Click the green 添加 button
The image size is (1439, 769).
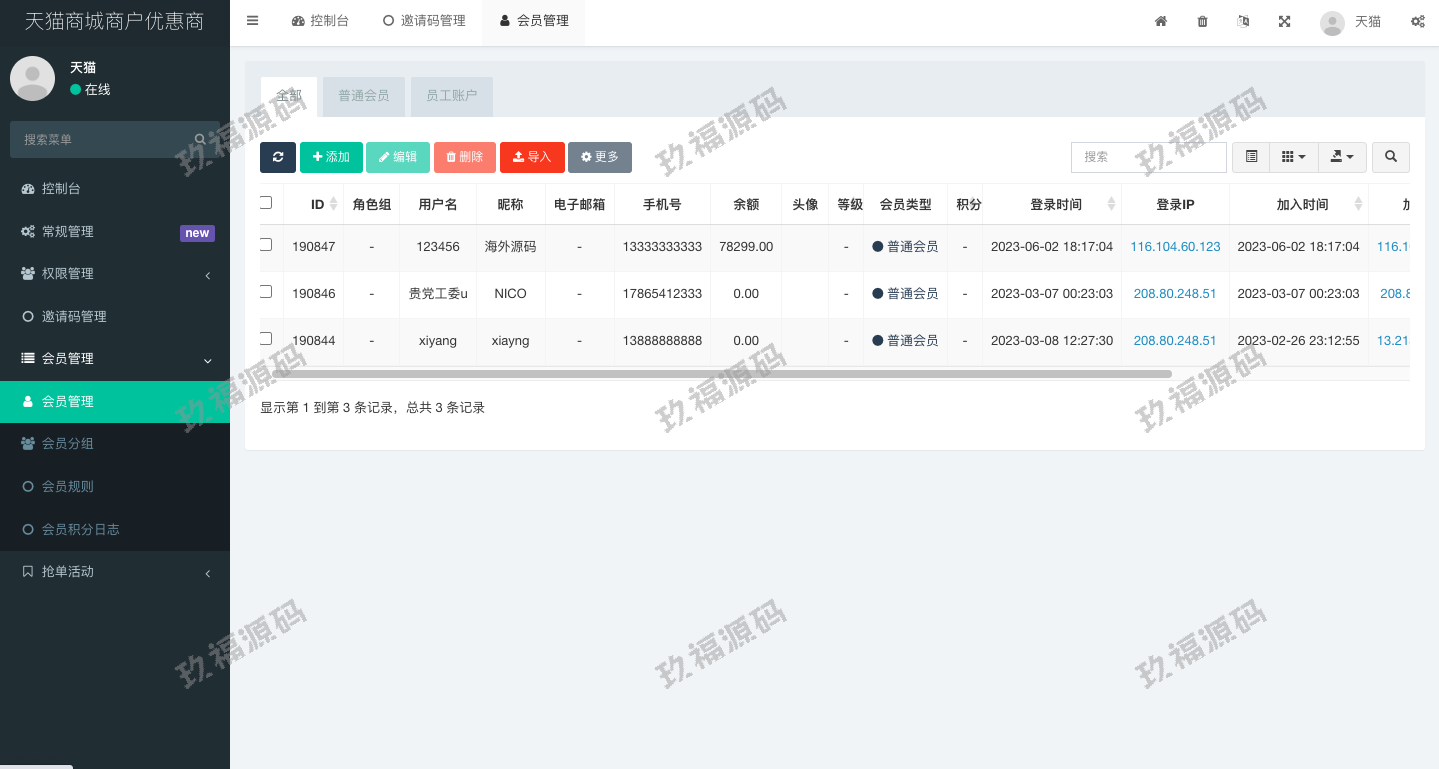[331, 157]
